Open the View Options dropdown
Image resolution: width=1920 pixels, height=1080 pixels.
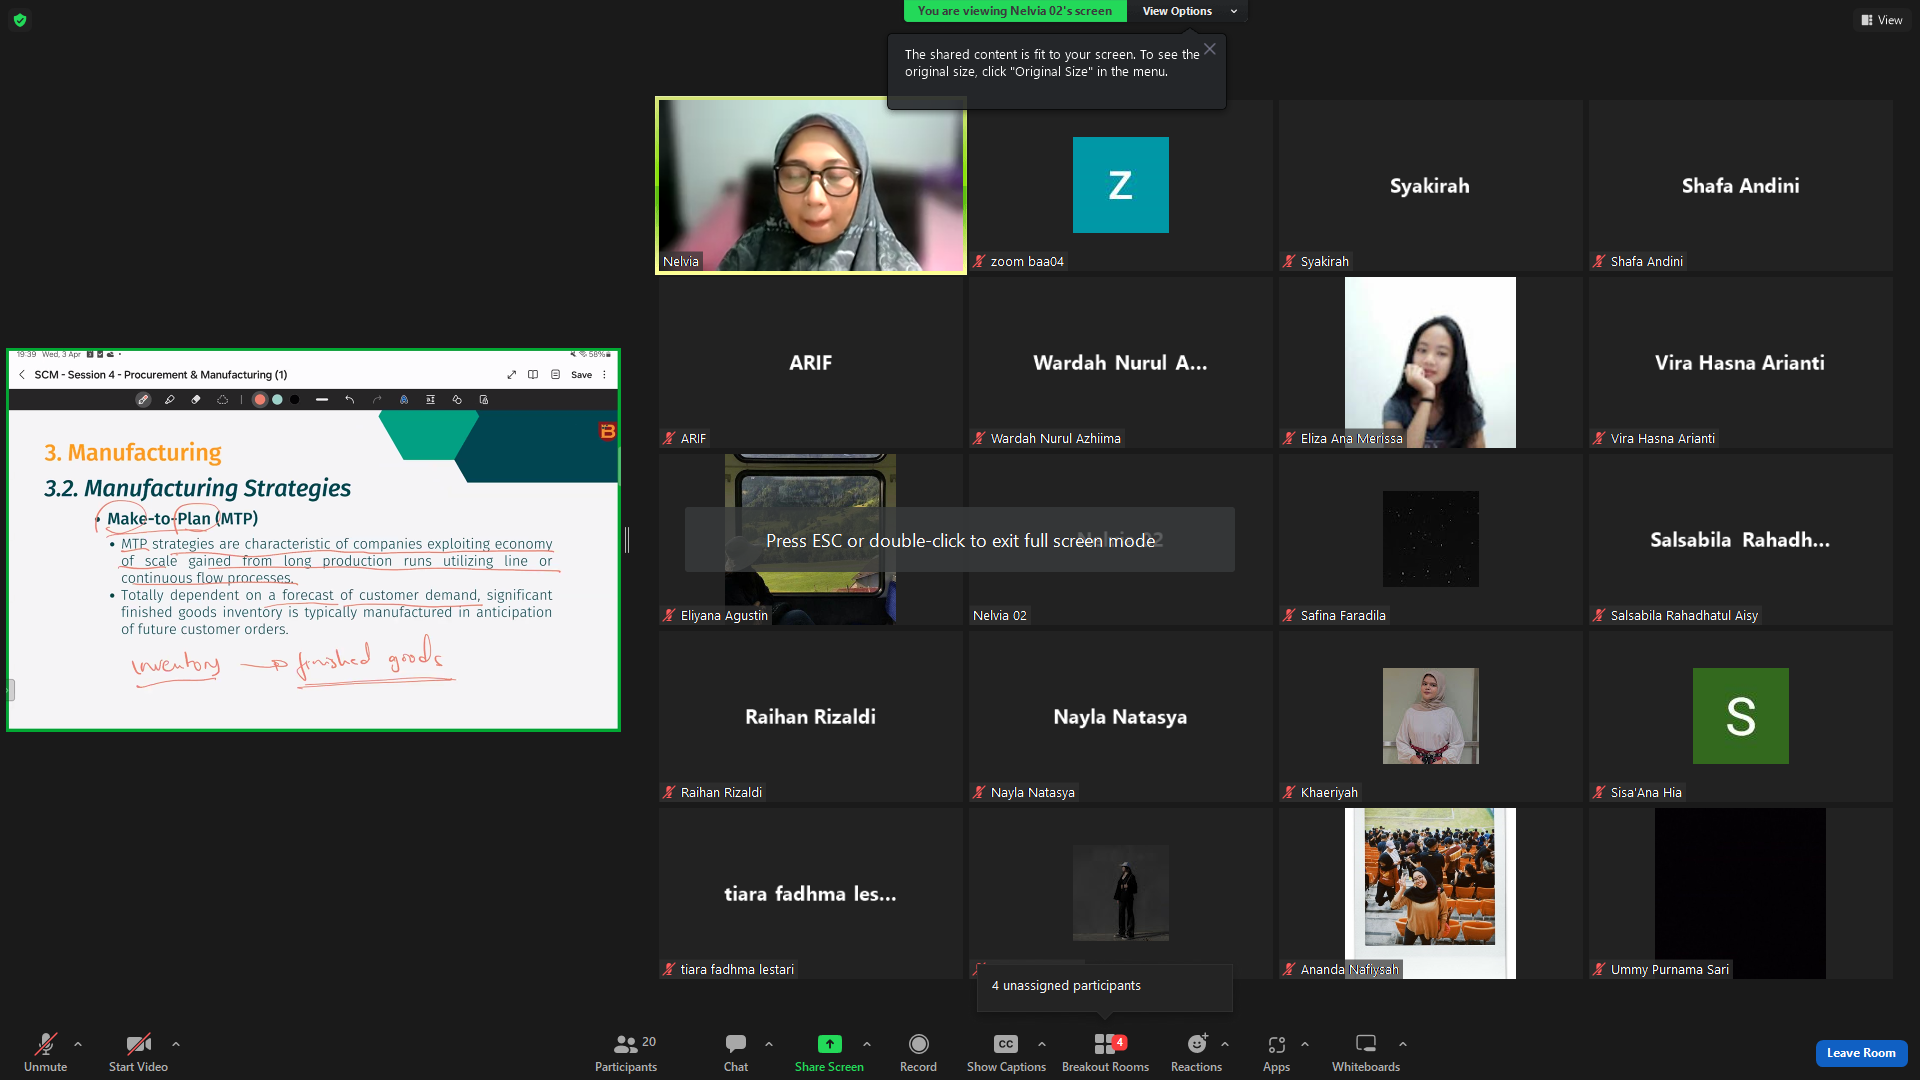tap(1188, 11)
